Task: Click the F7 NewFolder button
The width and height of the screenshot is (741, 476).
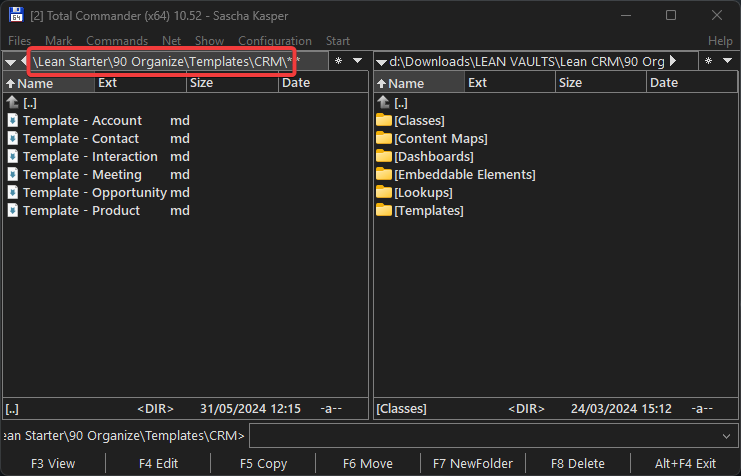Action: (x=473, y=464)
